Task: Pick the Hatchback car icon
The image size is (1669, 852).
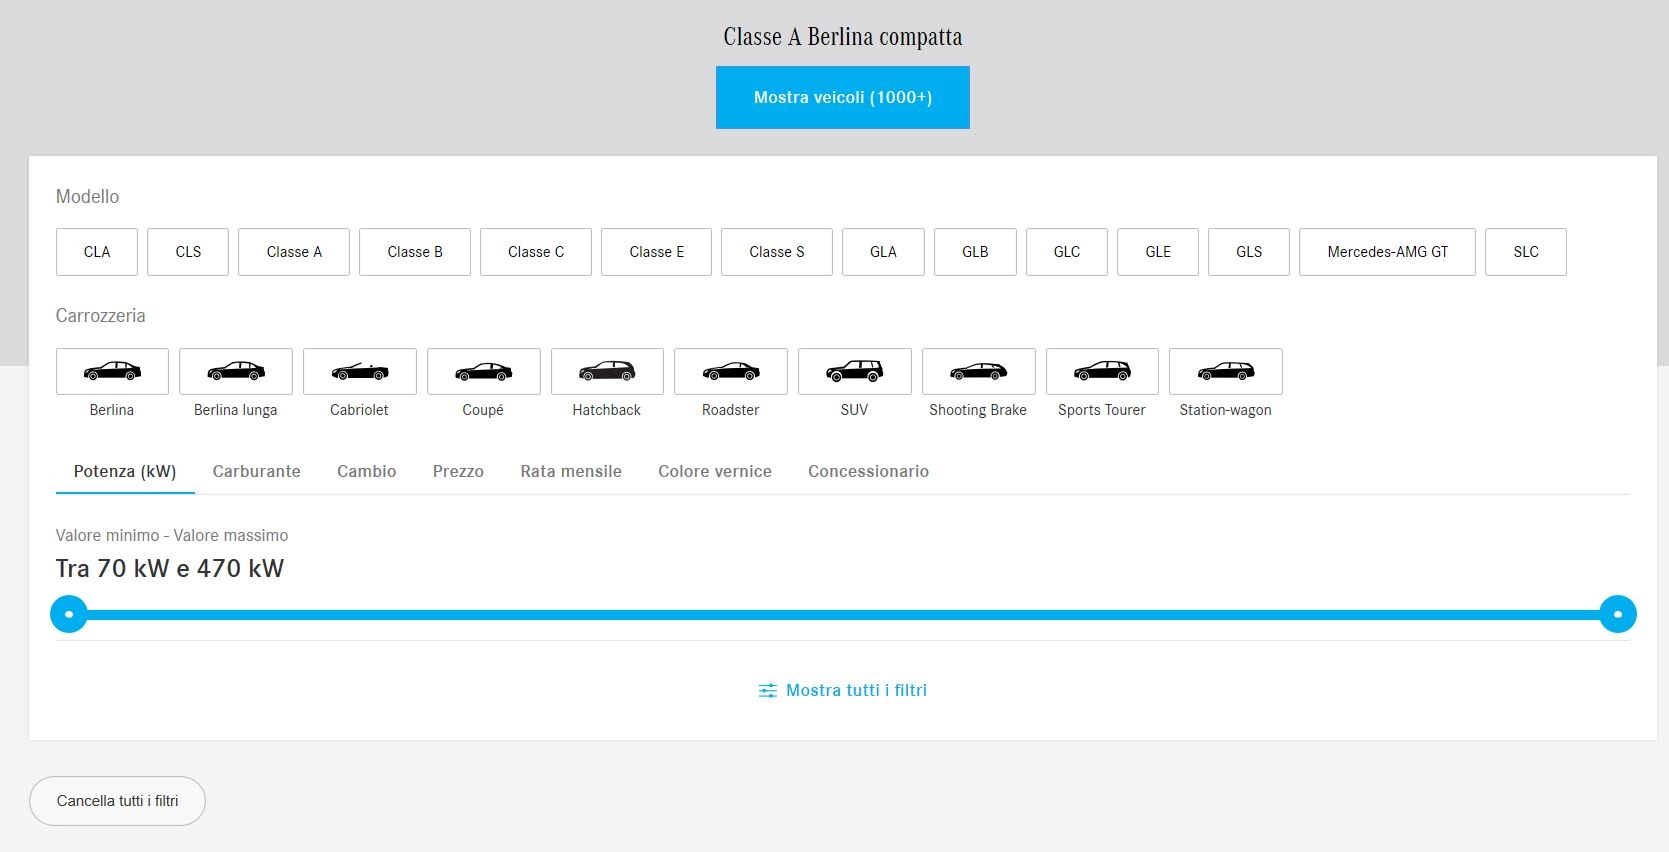Action: point(607,372)
